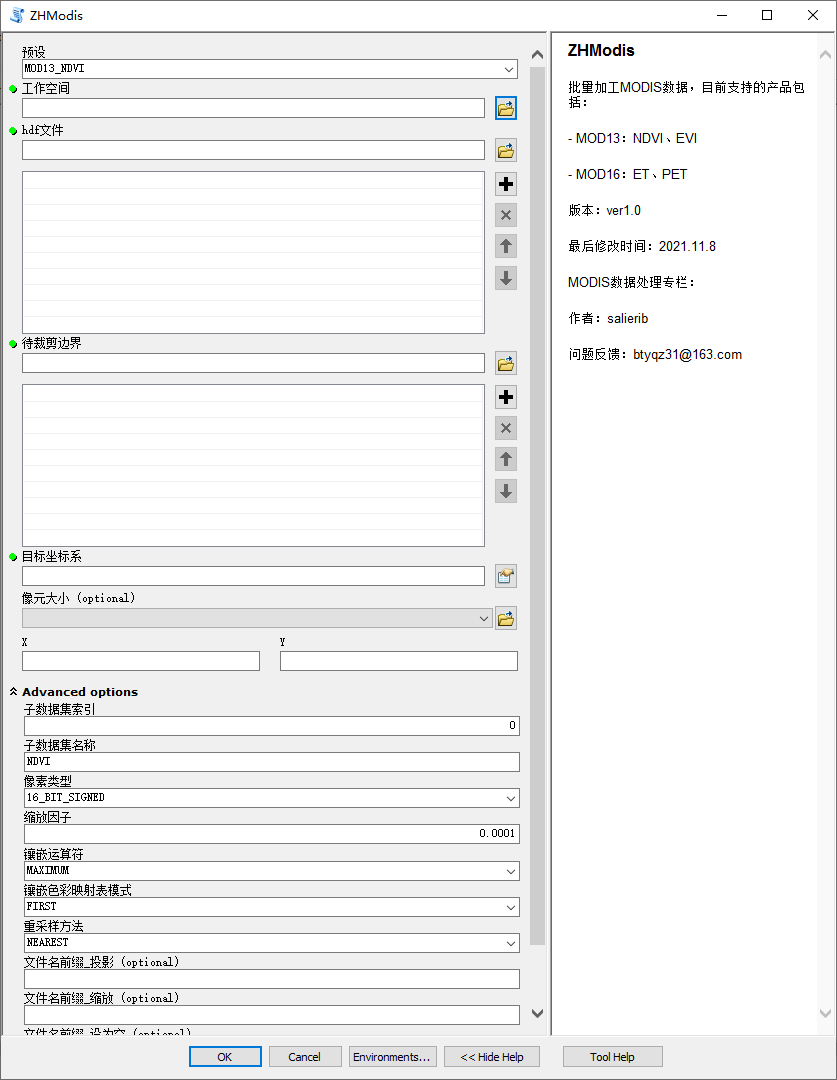This screenshot has width=837, height=1080.
Task: Open the workspace (工作空间) folder browser
Action: click(506, 108)
